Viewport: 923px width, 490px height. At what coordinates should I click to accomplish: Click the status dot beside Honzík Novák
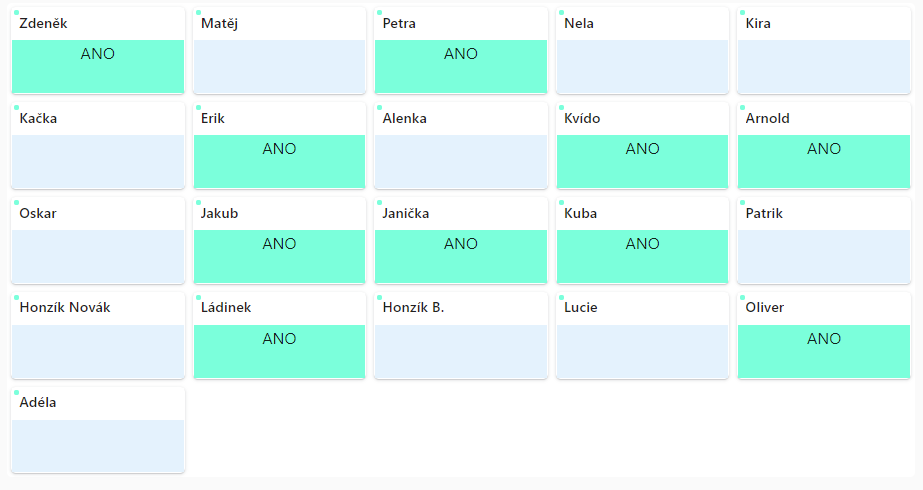point(16,297)
